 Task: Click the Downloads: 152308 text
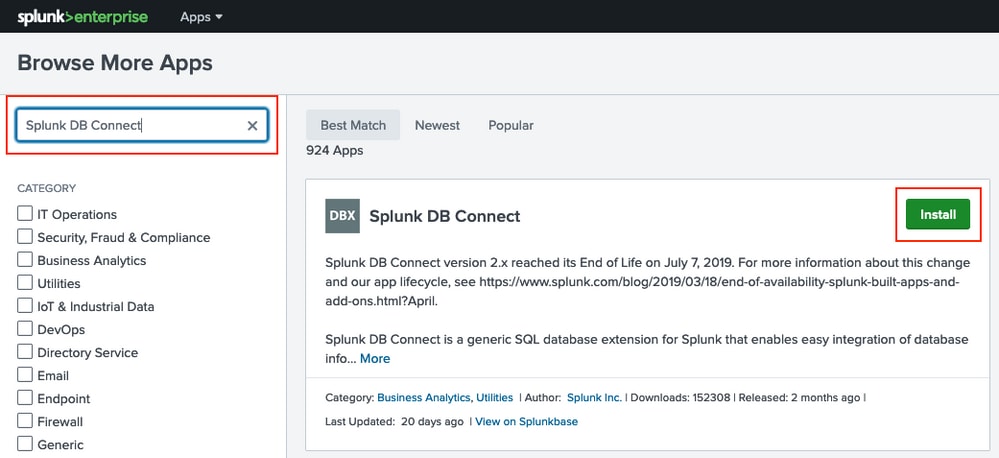pos(680,397)
